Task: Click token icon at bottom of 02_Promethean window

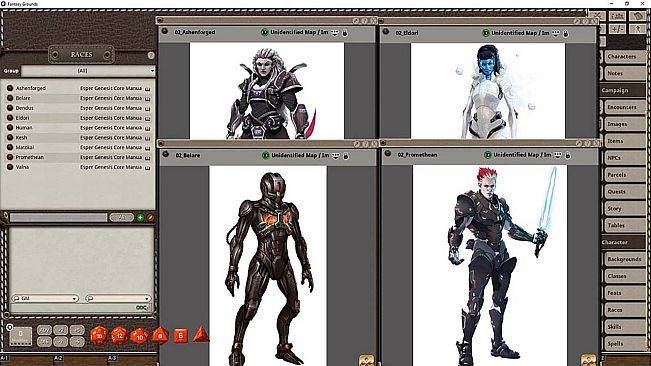Action: (x=588, y=360)
